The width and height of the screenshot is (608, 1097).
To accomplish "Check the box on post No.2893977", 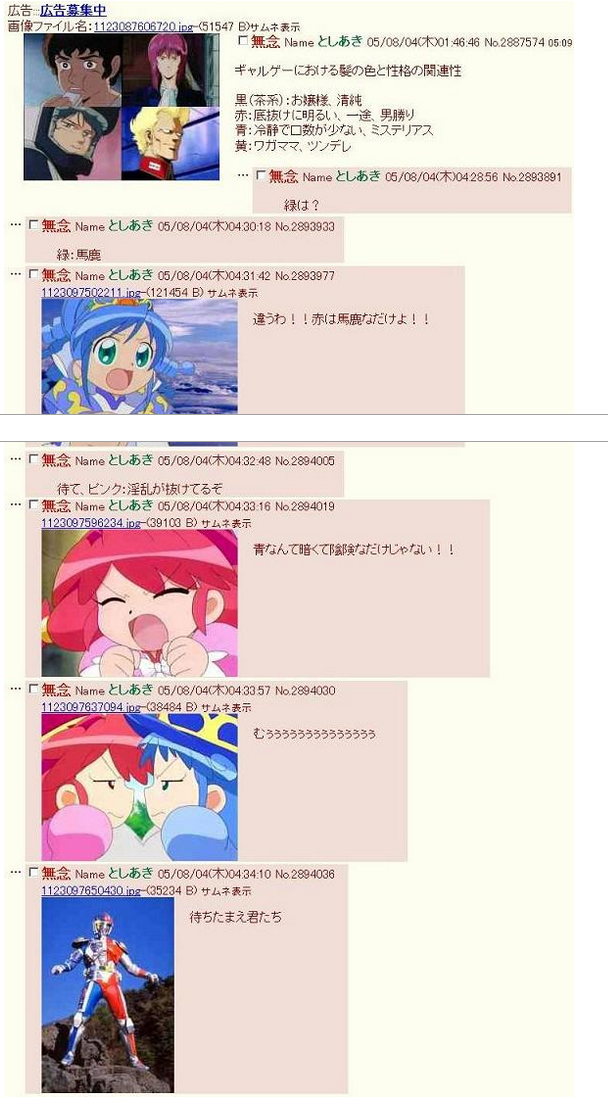I will [x=34, y=274].
